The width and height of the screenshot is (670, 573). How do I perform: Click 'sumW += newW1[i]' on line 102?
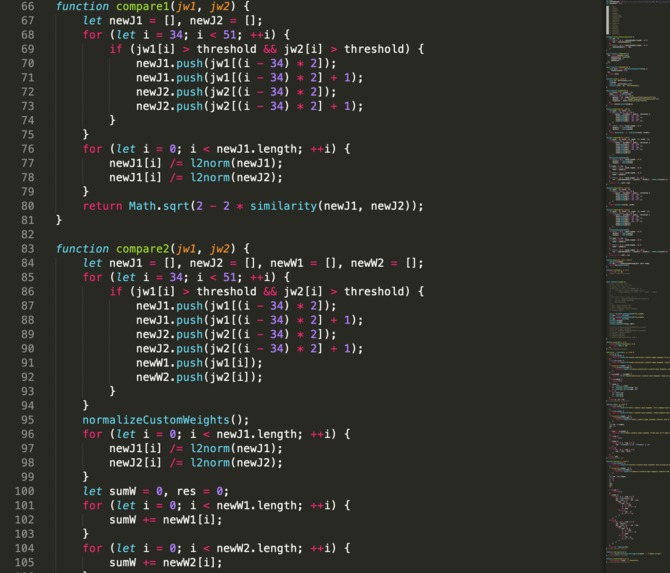click(x=163, y=520)
